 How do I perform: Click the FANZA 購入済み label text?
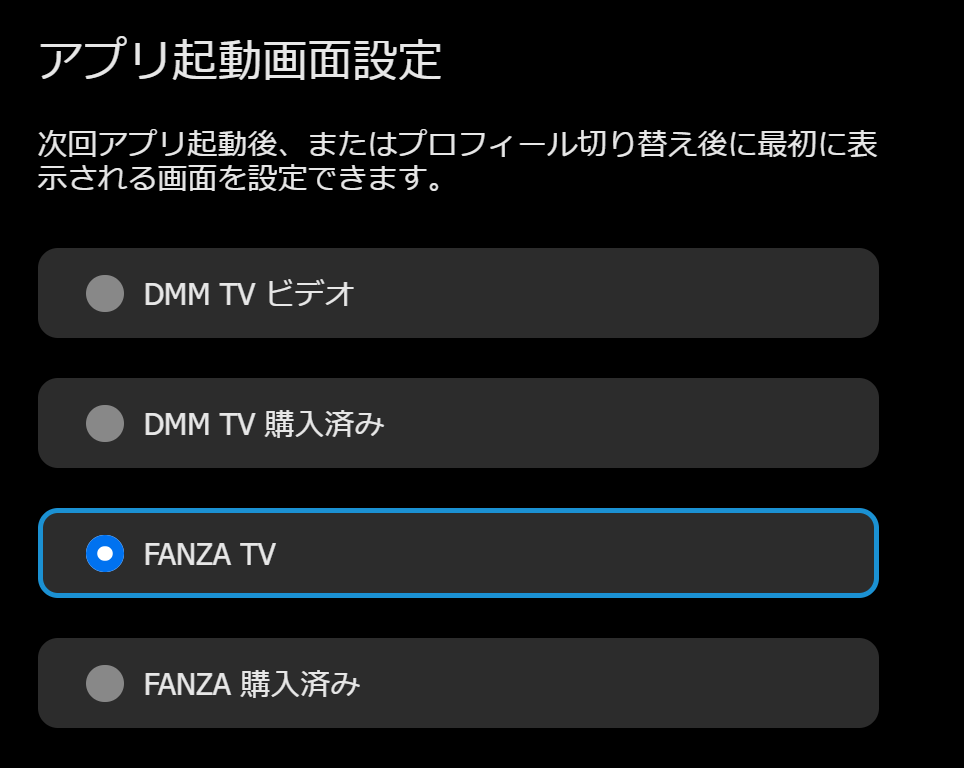click(x=251, y=684)
